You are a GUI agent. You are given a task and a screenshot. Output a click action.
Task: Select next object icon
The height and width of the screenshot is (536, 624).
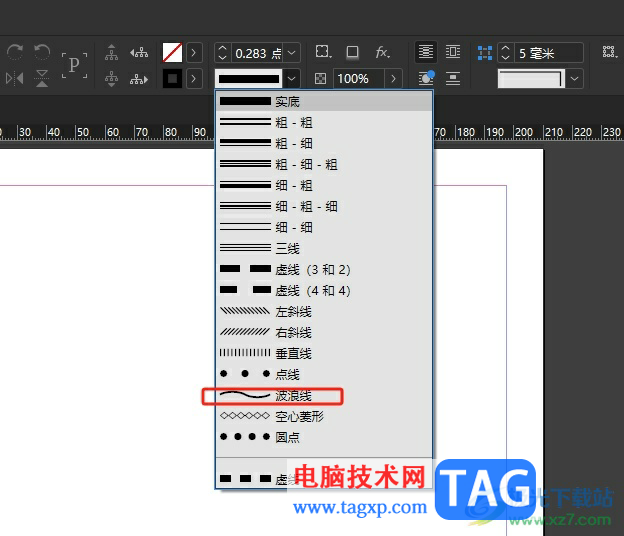click(x=139, y=79)
